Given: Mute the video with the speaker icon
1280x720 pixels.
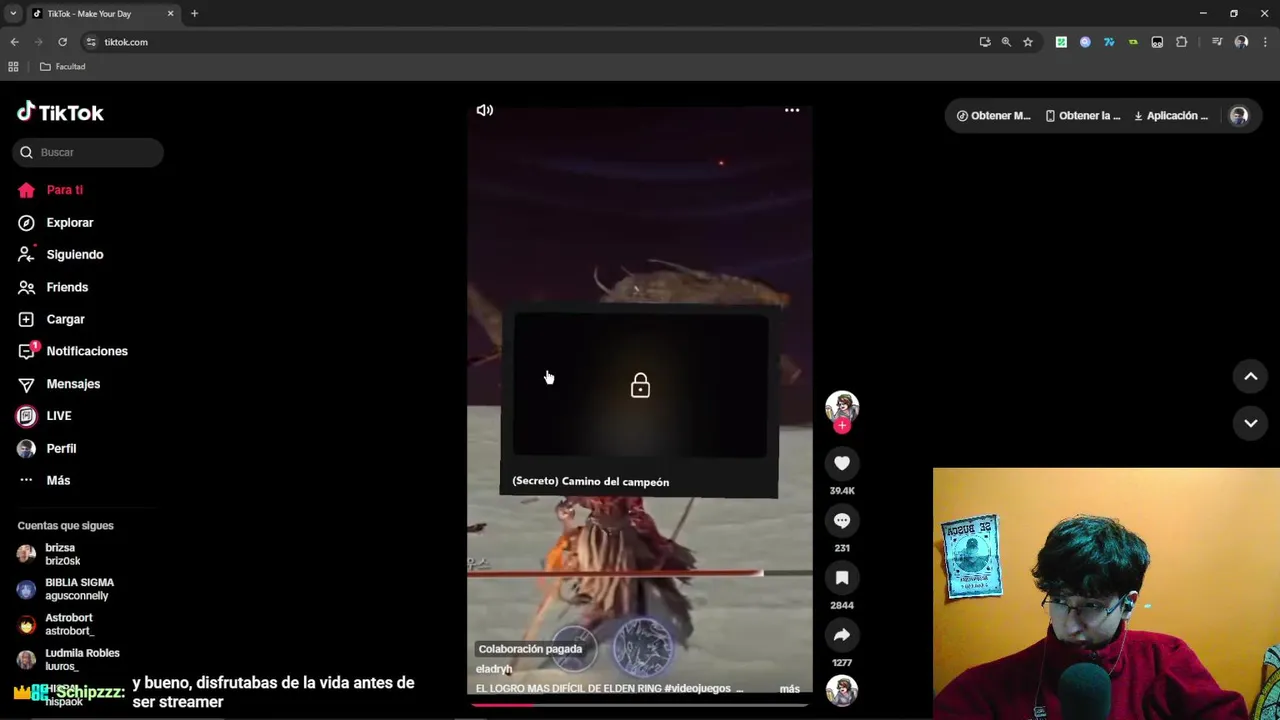Looking at the screenshot, I should coord(485,110).
